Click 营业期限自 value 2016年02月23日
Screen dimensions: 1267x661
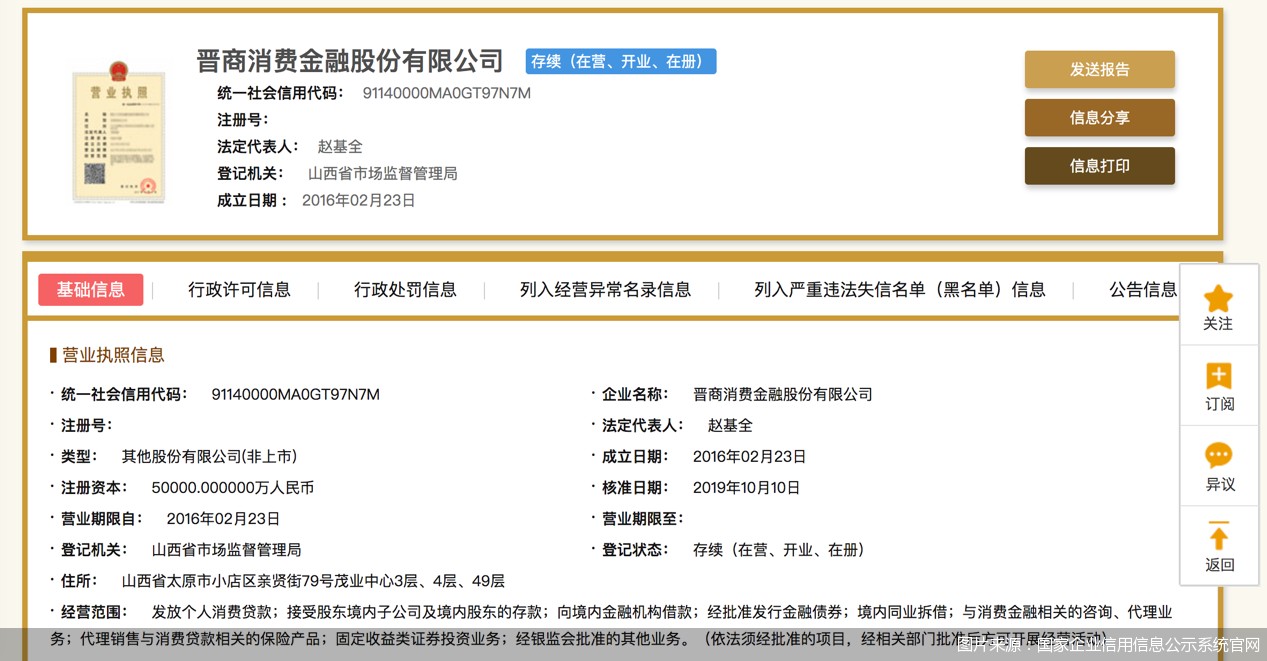[x=223, y=519]
